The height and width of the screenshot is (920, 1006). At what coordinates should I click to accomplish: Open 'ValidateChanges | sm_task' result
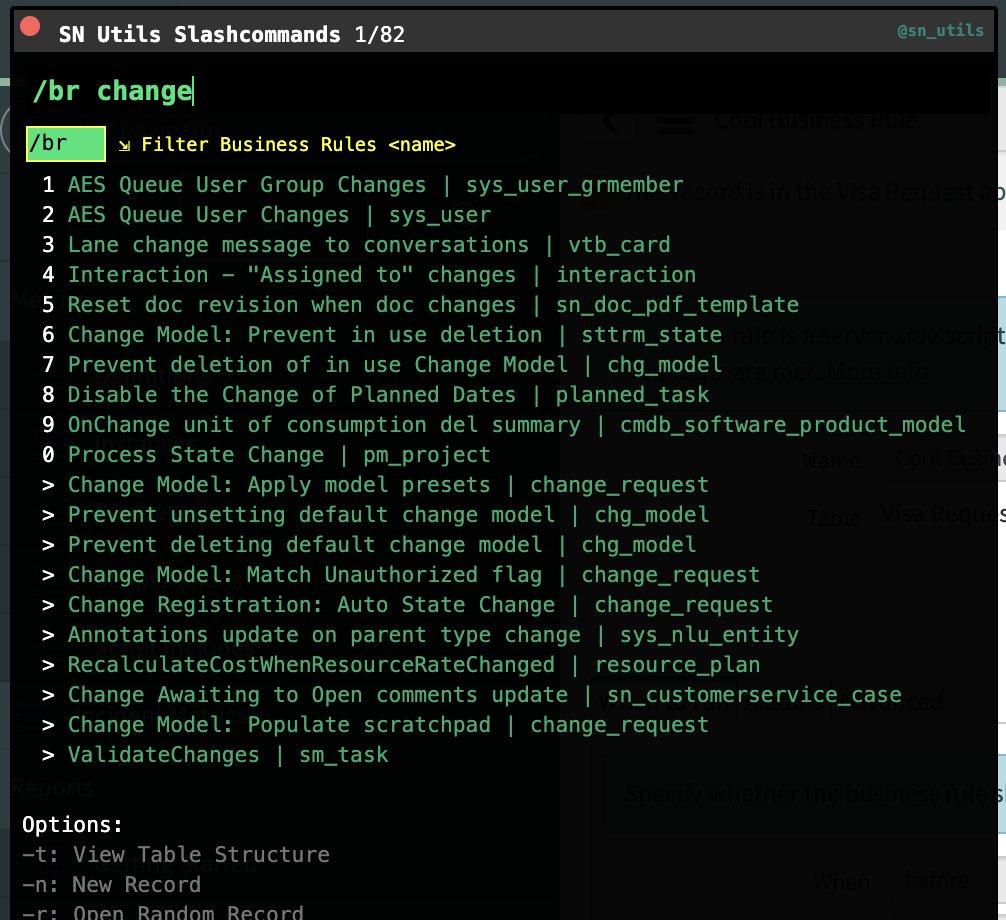coord(228,754)
